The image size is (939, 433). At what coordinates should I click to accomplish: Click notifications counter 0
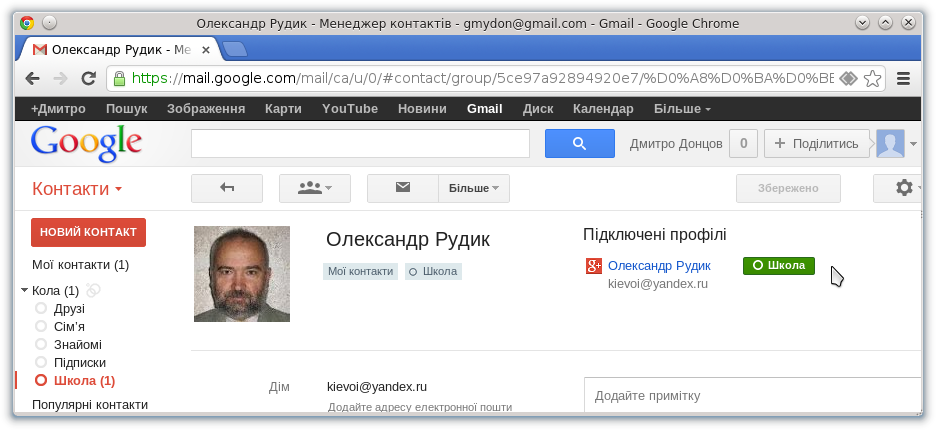(x=743, y=144)
